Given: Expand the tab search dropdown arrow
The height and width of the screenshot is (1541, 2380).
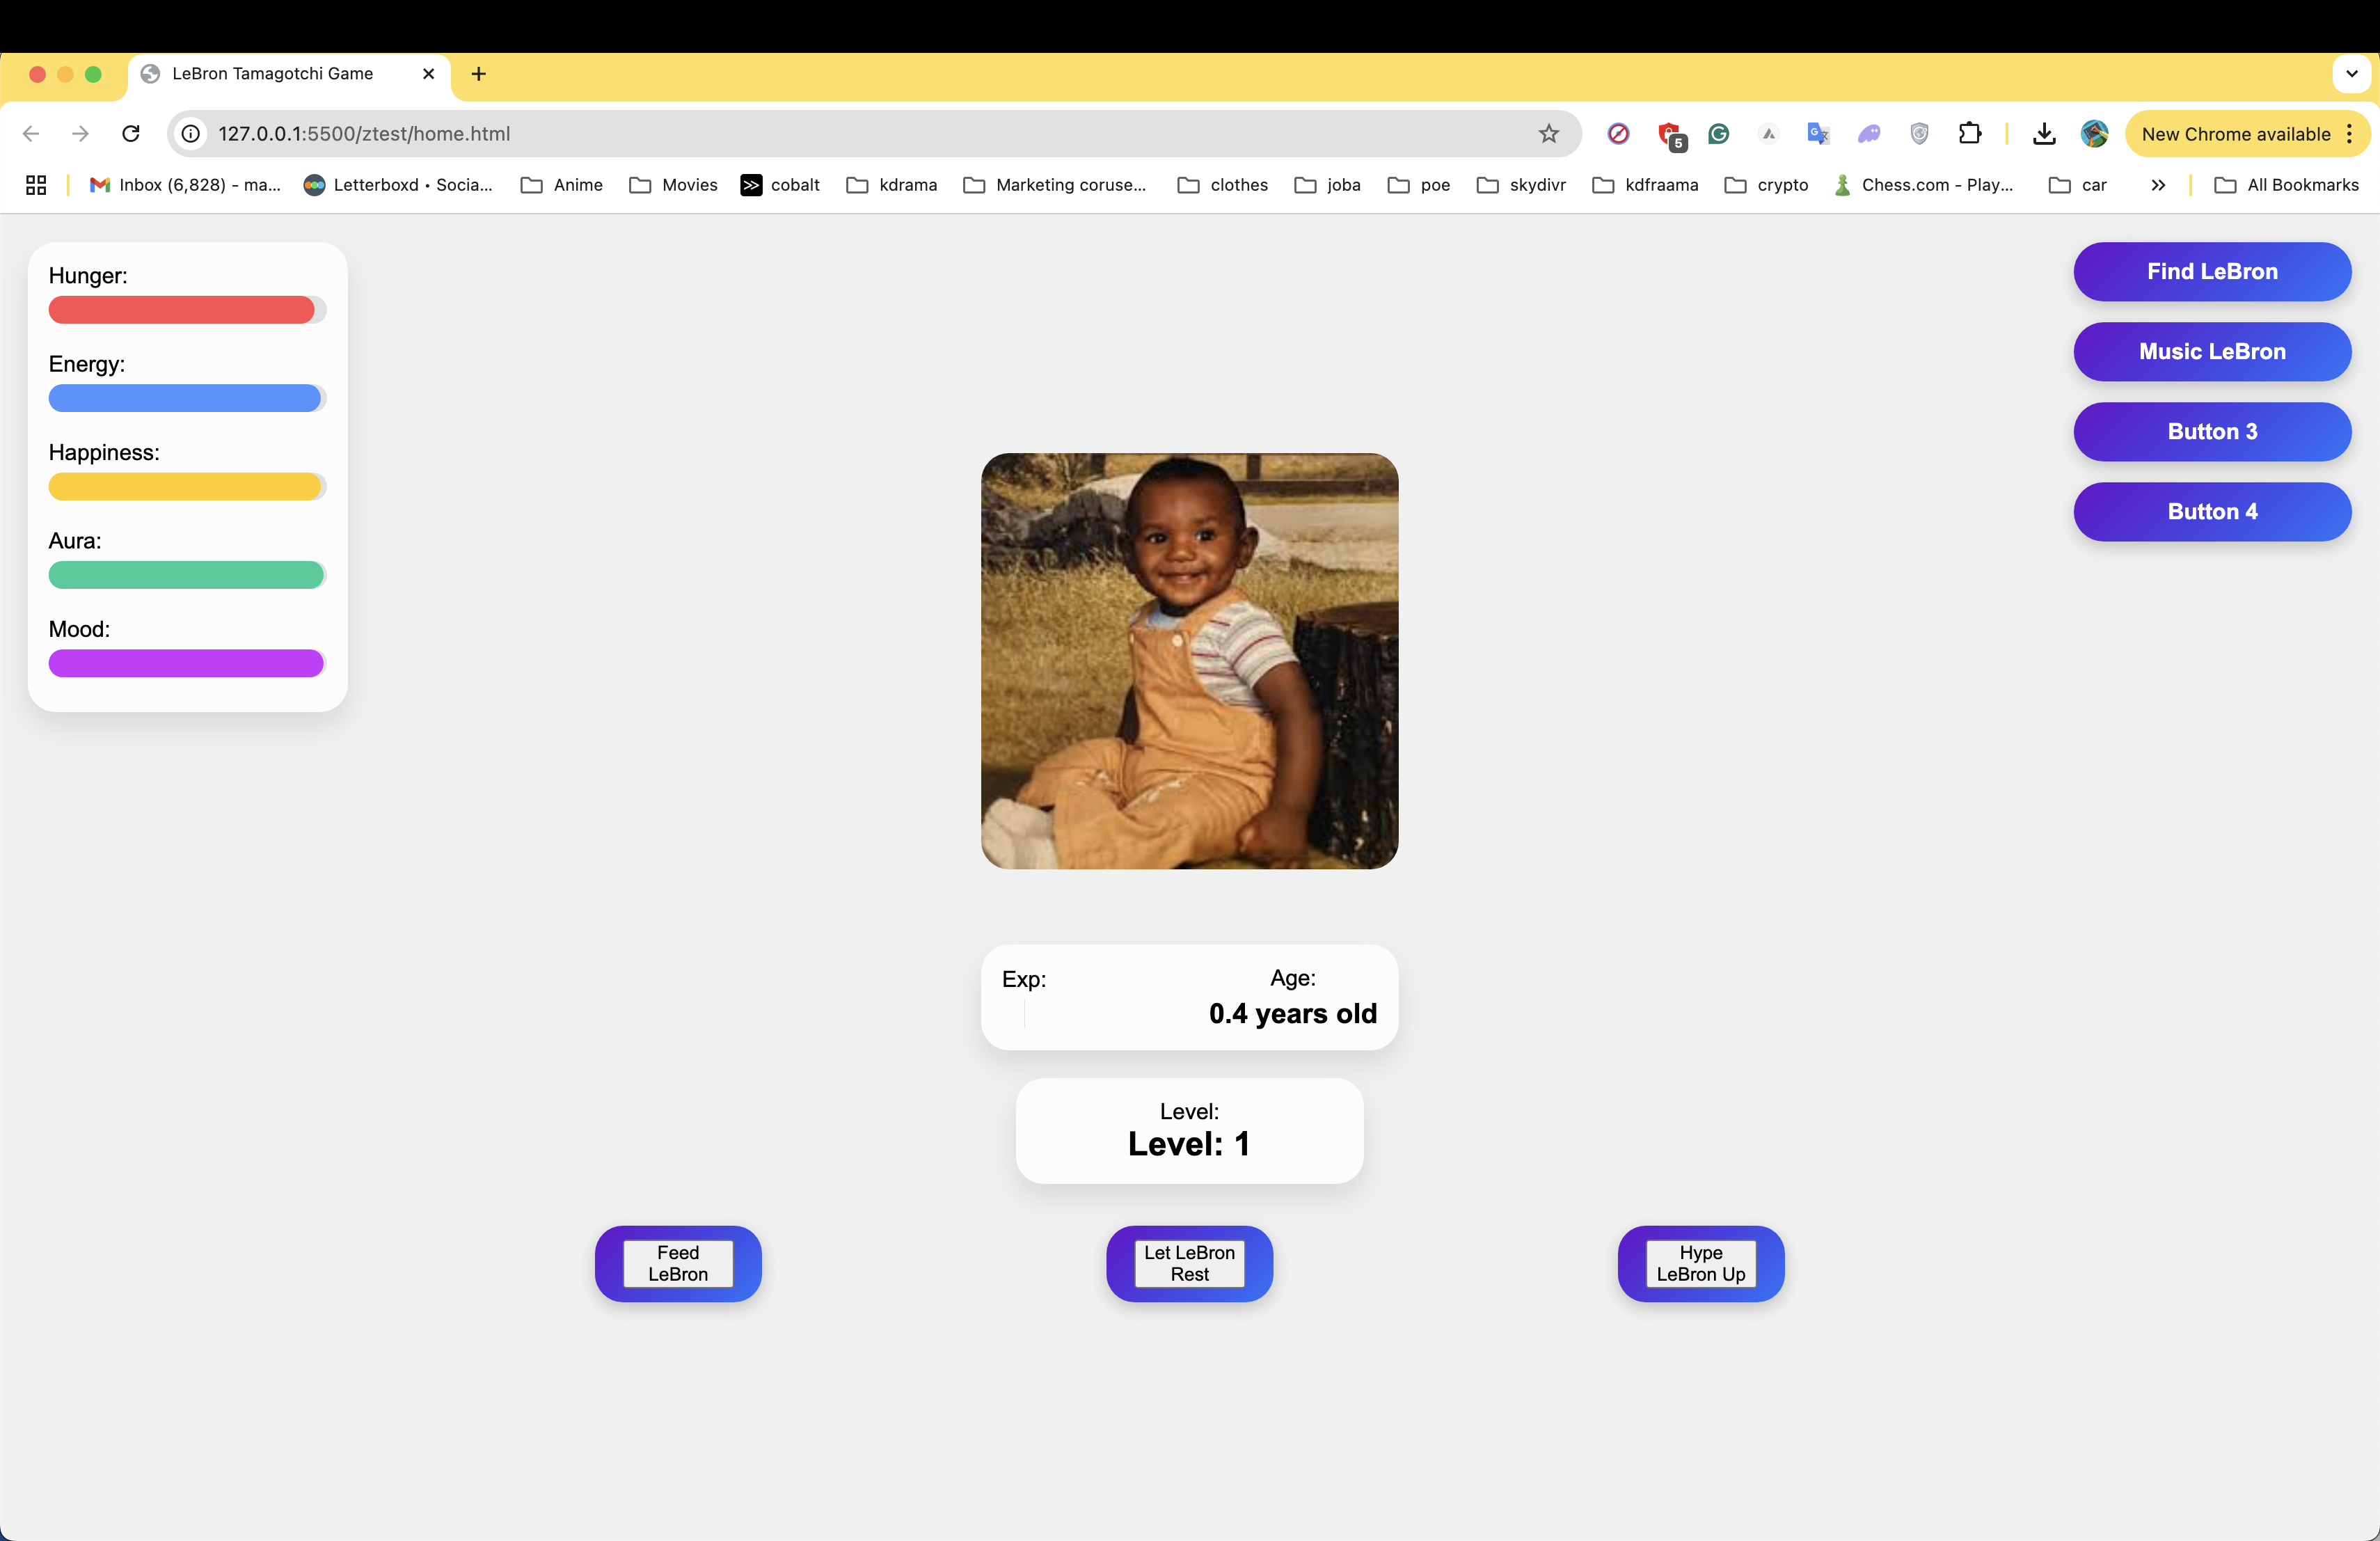Looking at the screenshot, I should (x=2352, y=74).
